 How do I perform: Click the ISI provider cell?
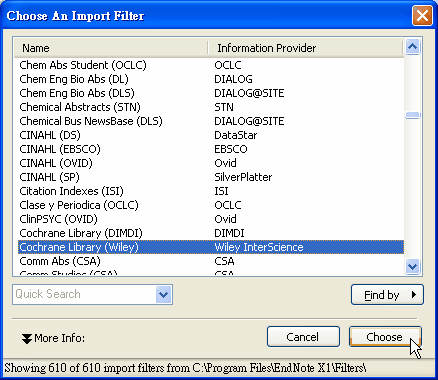coord(221,191)
